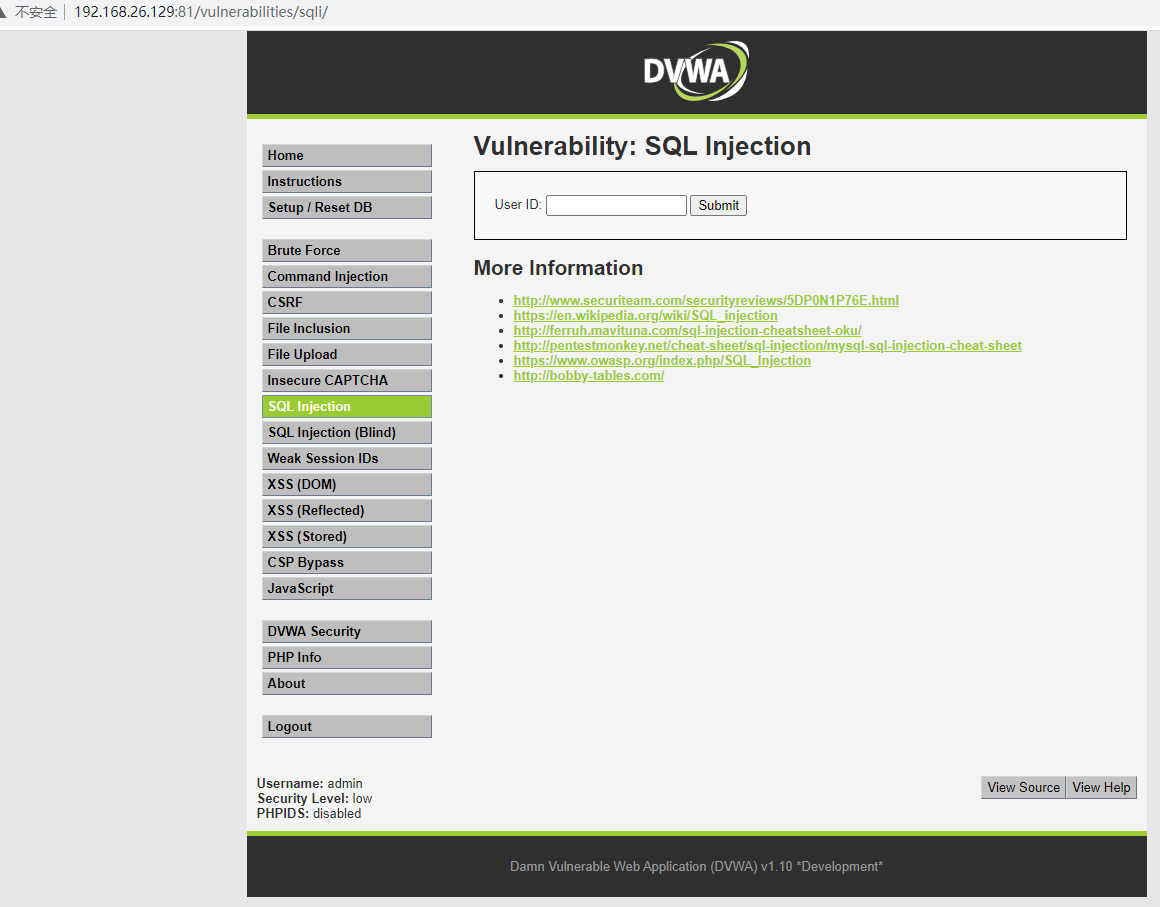Open the owasp.org SQL_Injection link
Viewport: 1160px width, 907px height.
tap(662, 360)
